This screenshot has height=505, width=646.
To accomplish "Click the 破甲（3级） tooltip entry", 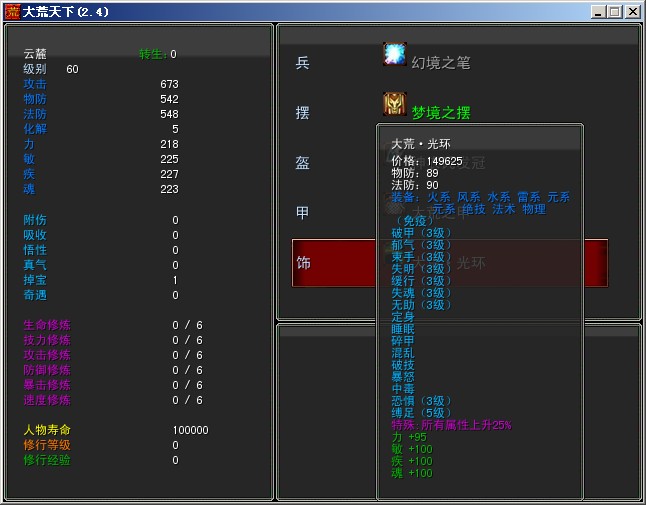I will tap(421, 233).
